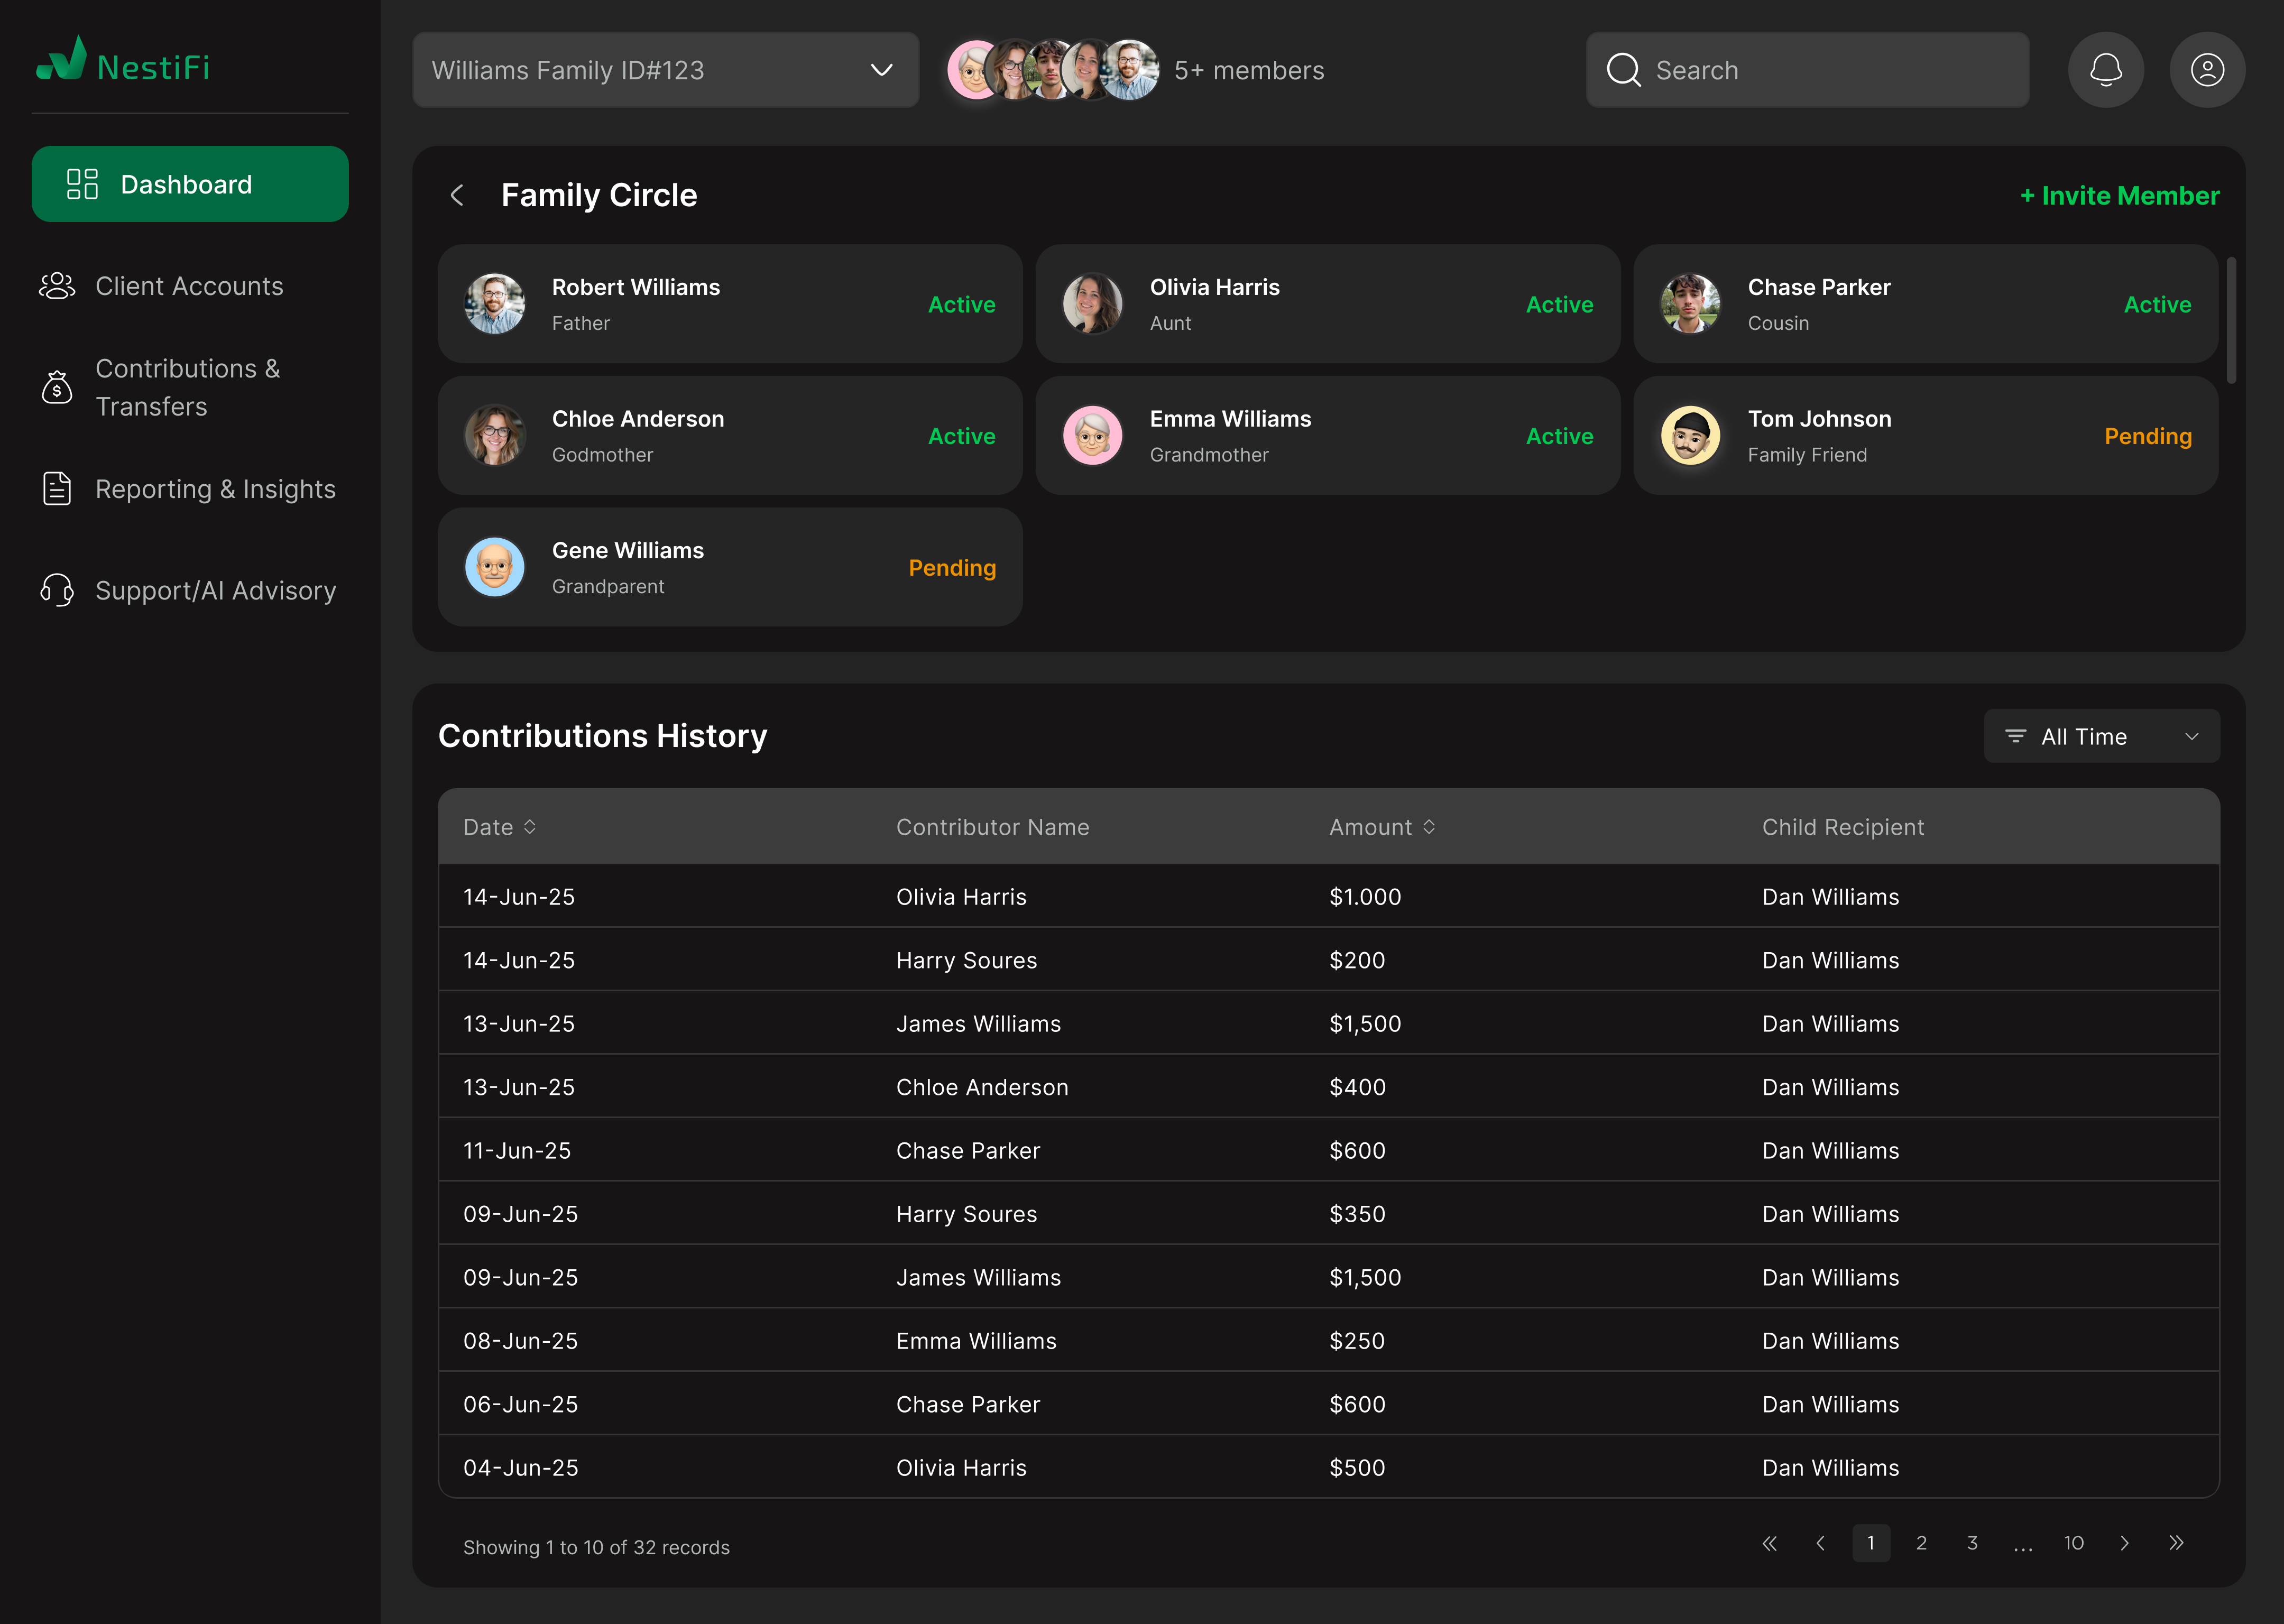
Task: Go to next page arrow
Action: pos(2124,1543)
